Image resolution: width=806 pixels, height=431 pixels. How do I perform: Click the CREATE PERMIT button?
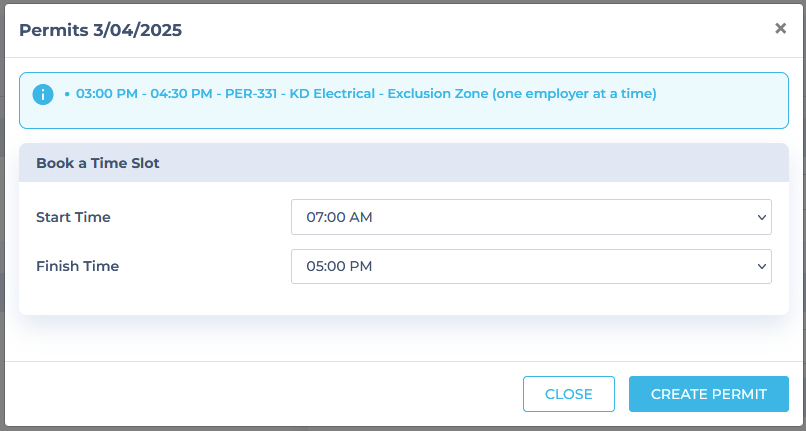[x=708, y=394]
